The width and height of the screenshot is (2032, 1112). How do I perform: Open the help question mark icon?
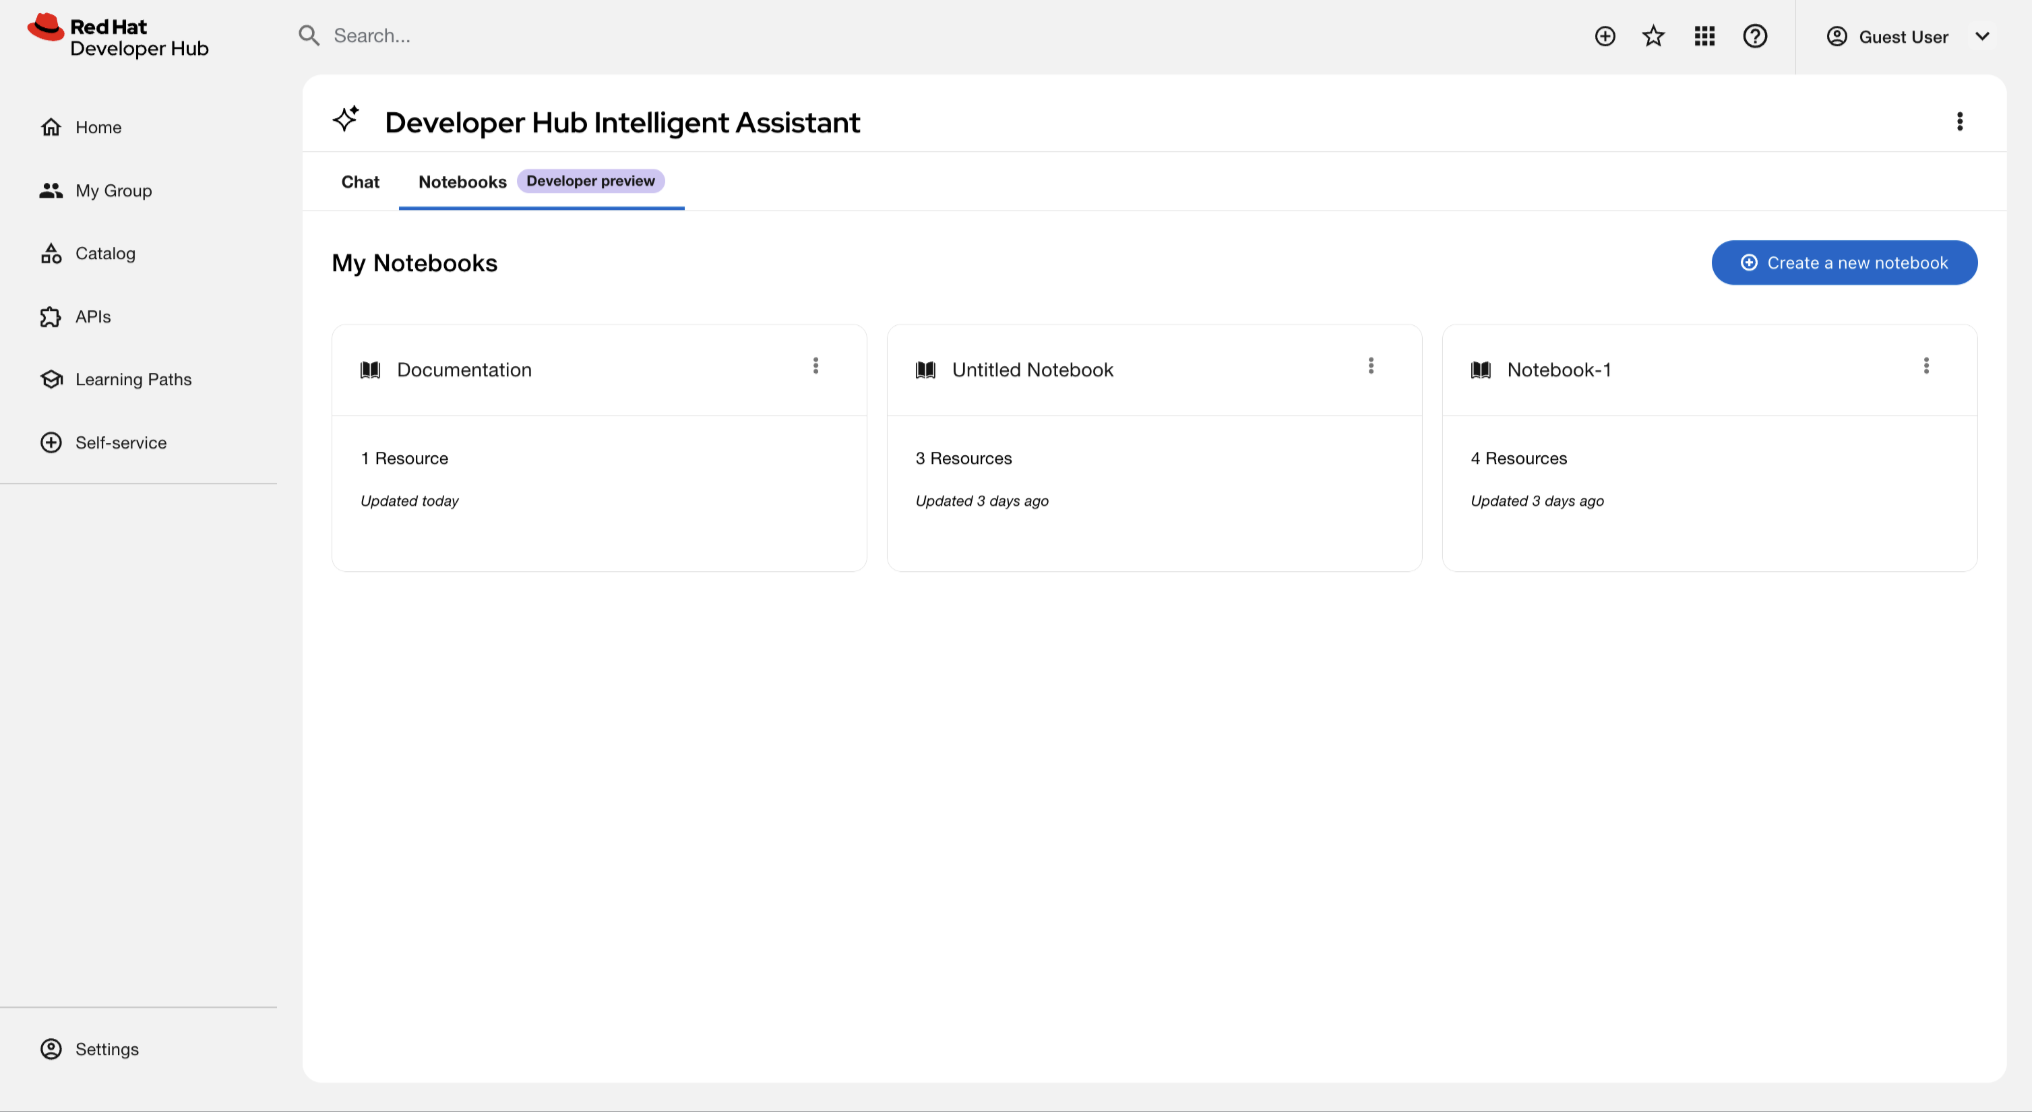pyautogui.click(x=1755, y=36)
